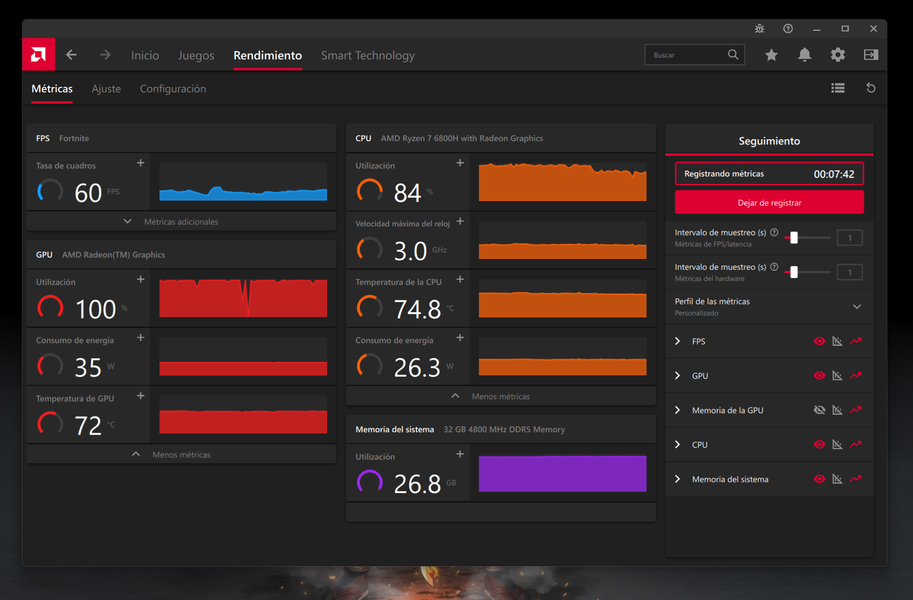Click the bug report icon in title bar
The image size is (913, 600).
(760, 29)
